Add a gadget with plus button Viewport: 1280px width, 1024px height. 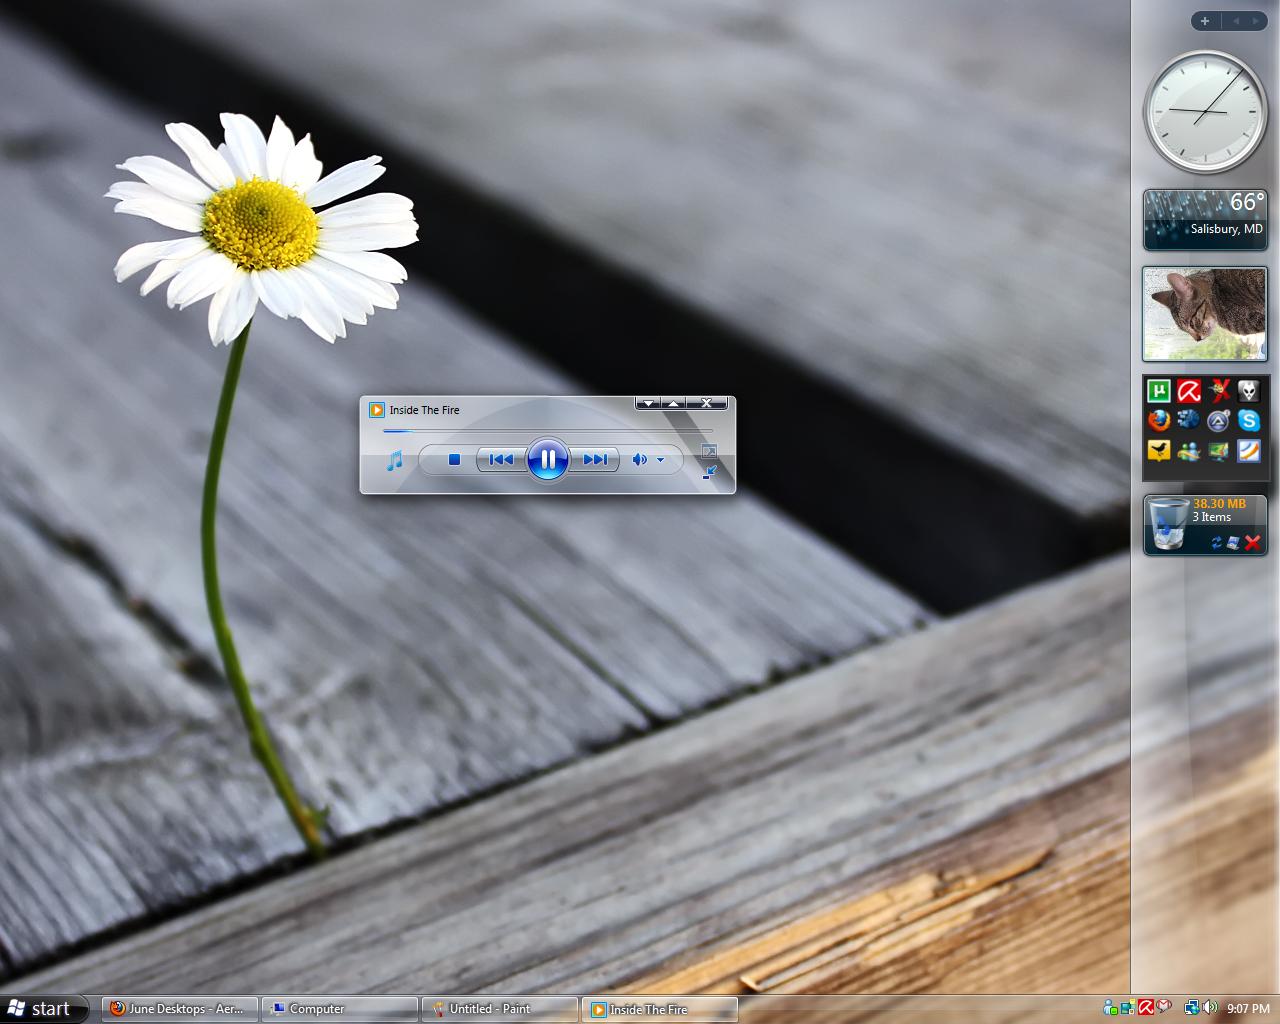[x=1205, y=21]
